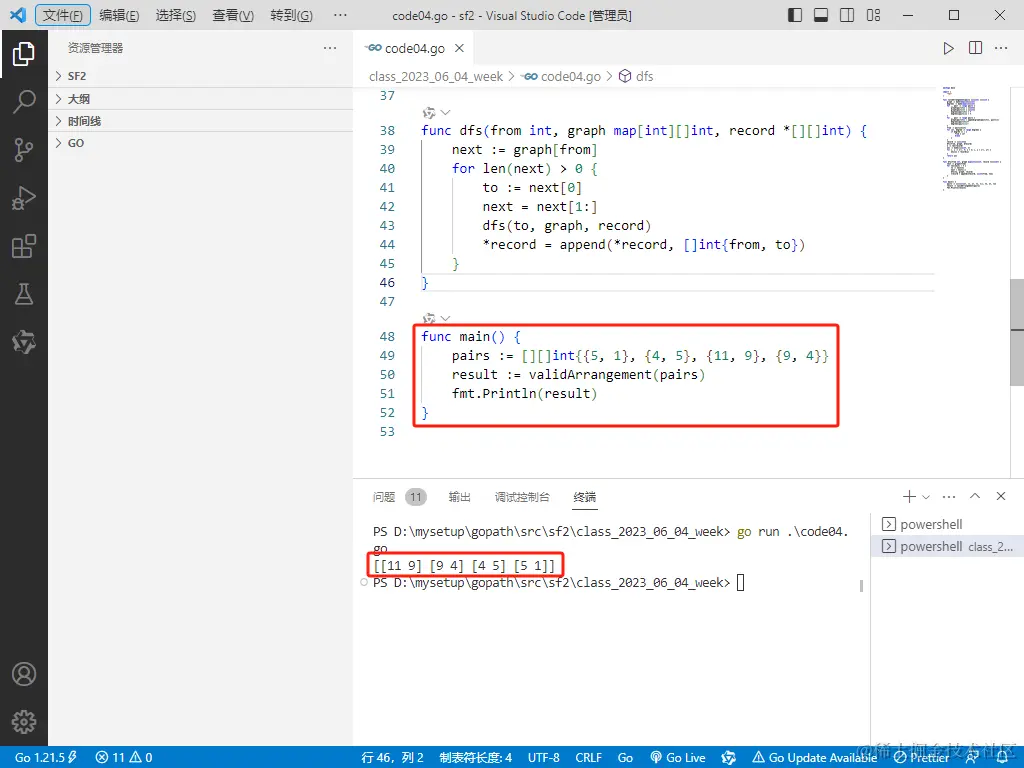The height and width of the screenshot is (768, 1024).
Task: Open the Run and Debug view
Action: coord(24,198)
